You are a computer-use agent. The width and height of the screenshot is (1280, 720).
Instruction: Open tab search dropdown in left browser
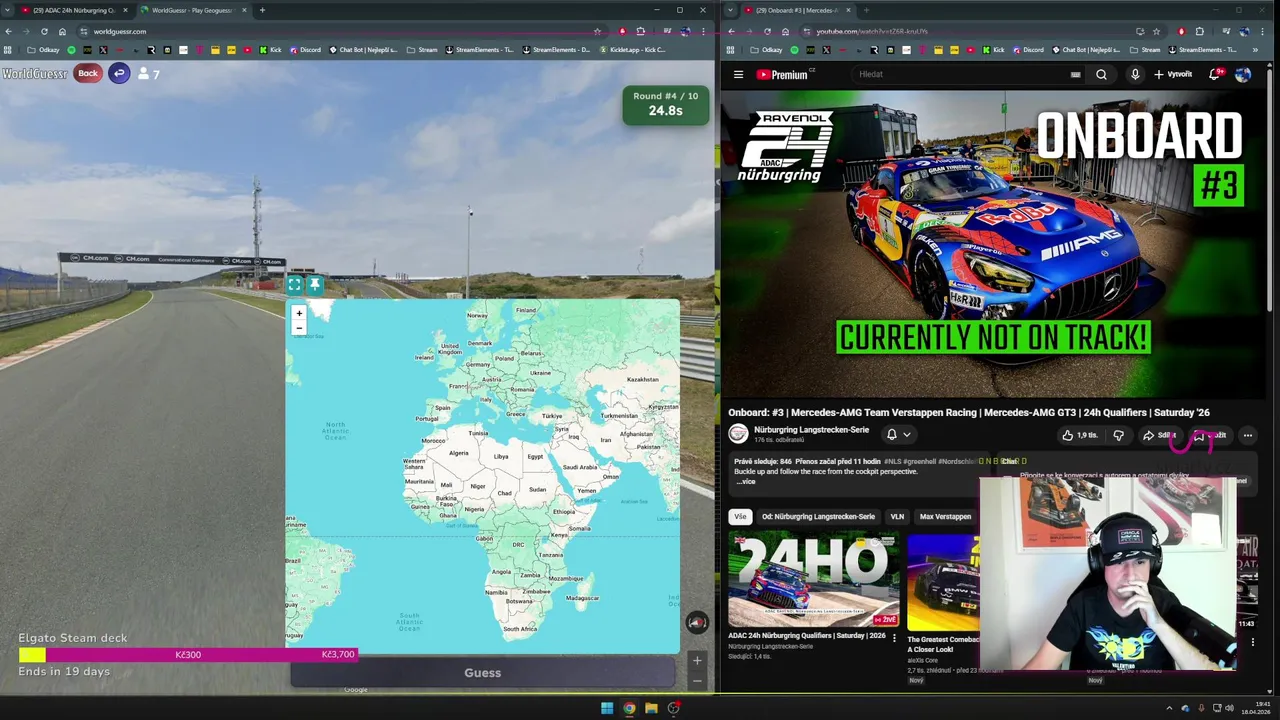7,10
